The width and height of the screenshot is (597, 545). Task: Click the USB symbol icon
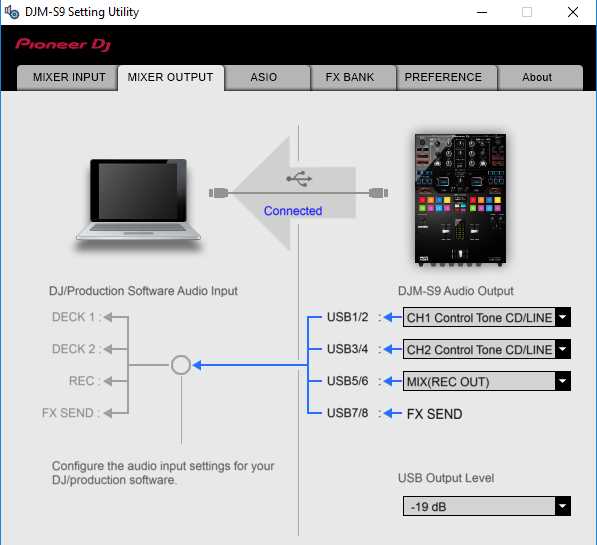[299, 179]
